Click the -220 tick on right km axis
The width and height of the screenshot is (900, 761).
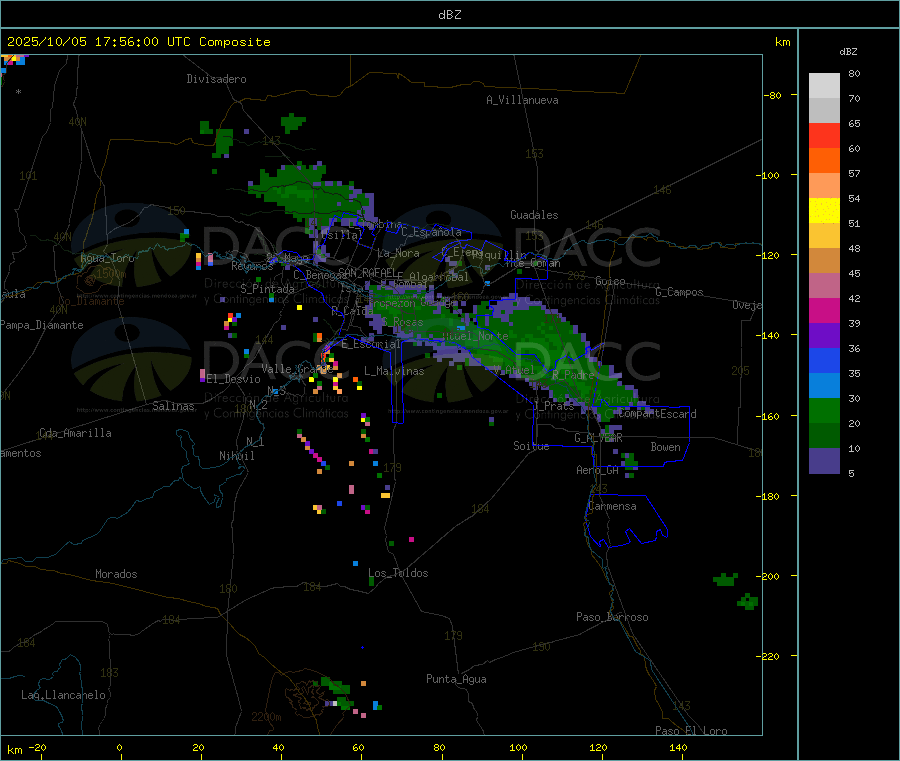[x=767, y=657]
